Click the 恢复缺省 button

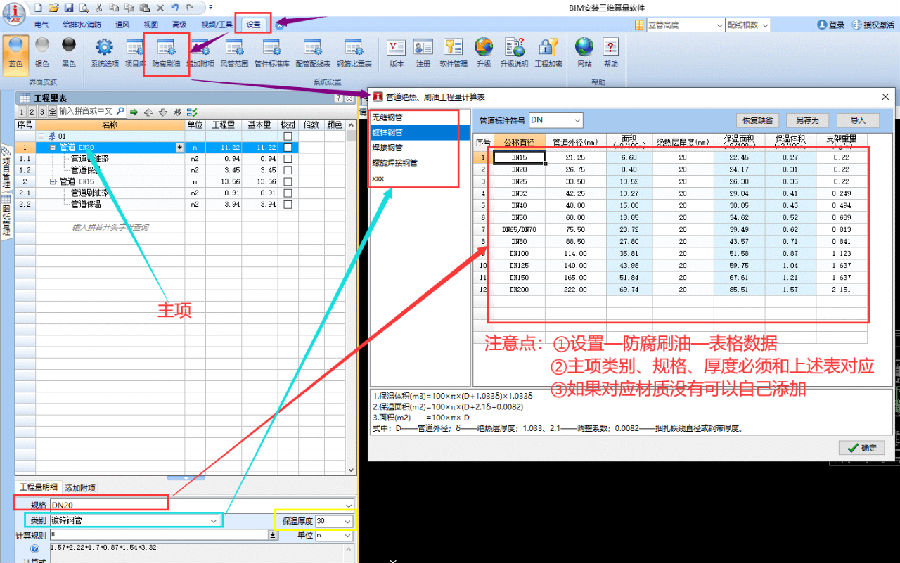tap(759, 120)
